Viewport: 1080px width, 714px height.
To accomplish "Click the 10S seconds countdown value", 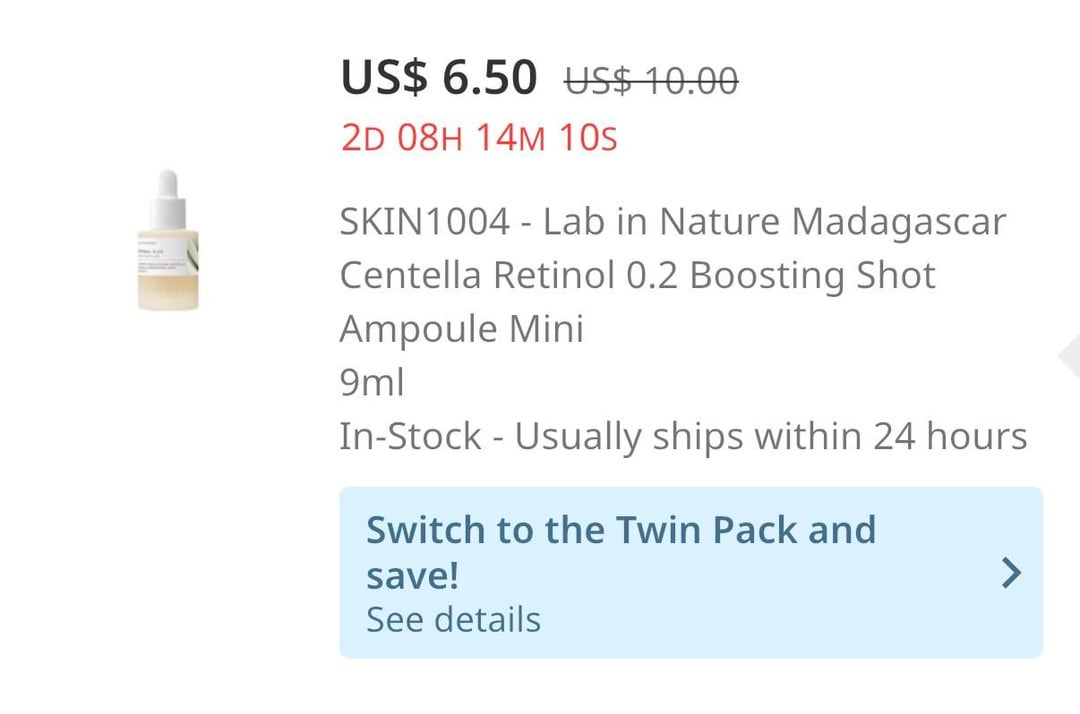I will click(588, 137).
